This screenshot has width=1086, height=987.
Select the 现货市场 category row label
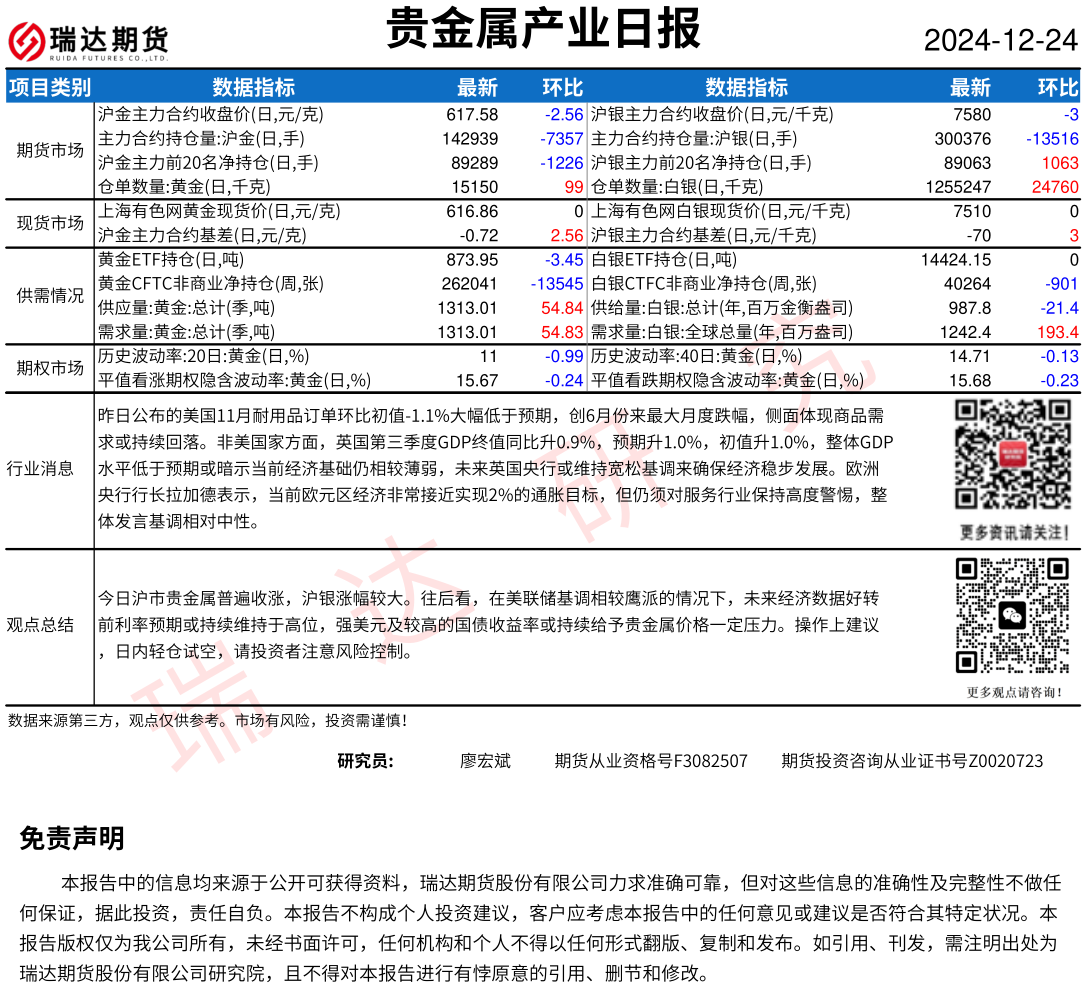coord(49,223)
